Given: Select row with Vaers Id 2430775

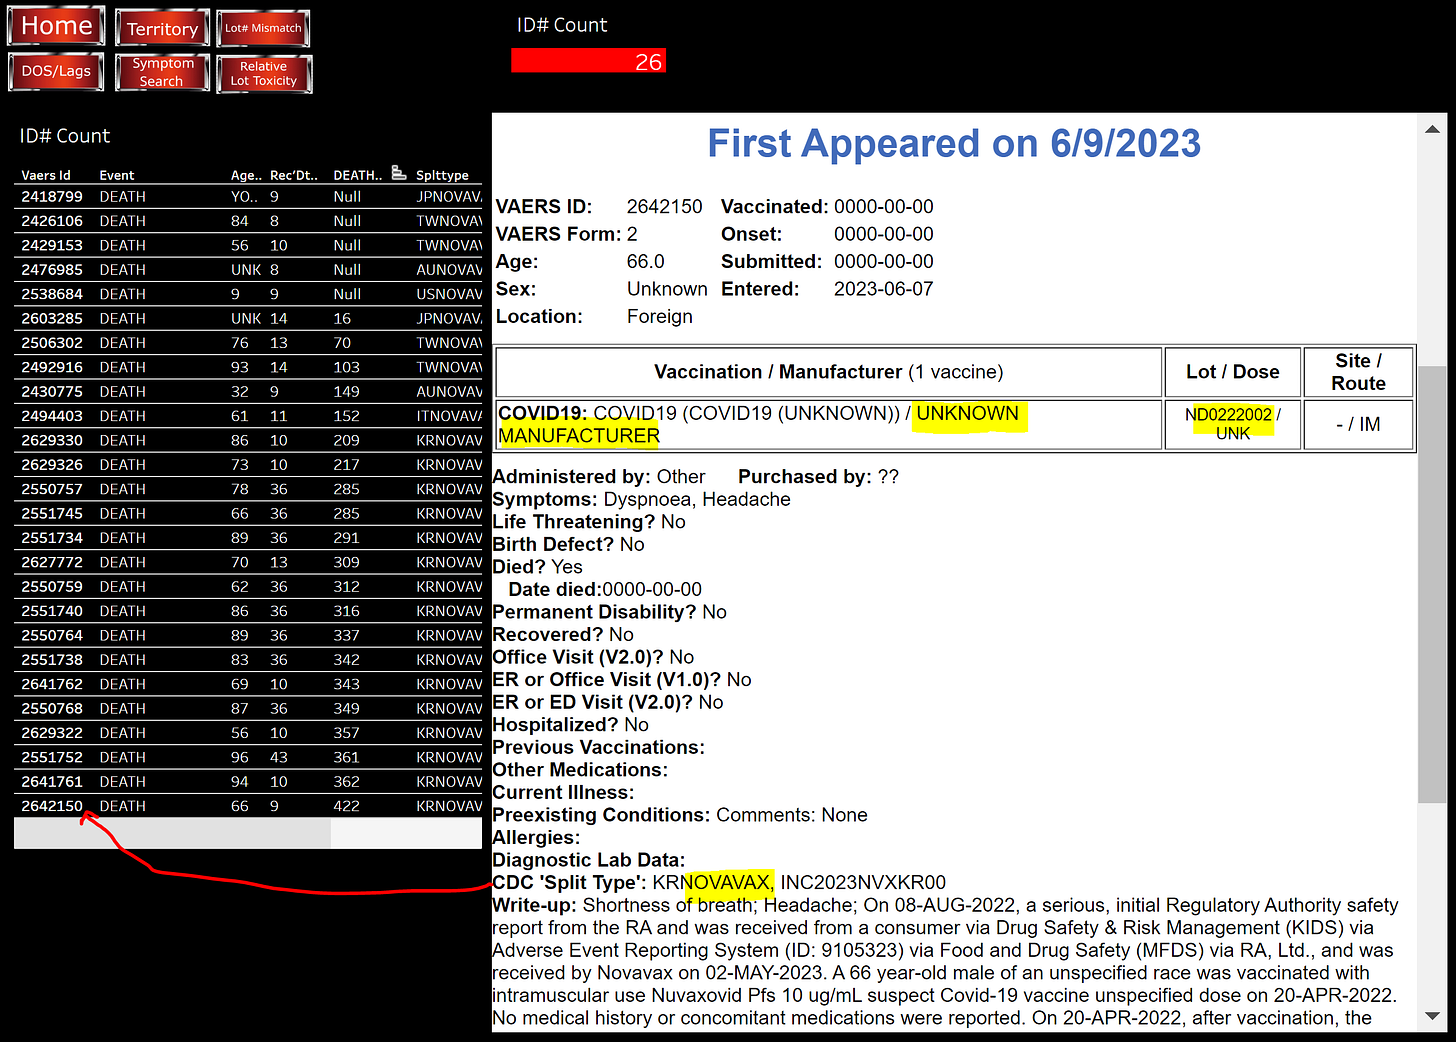Looking at the screenshot, I should [x=248, y=392].
